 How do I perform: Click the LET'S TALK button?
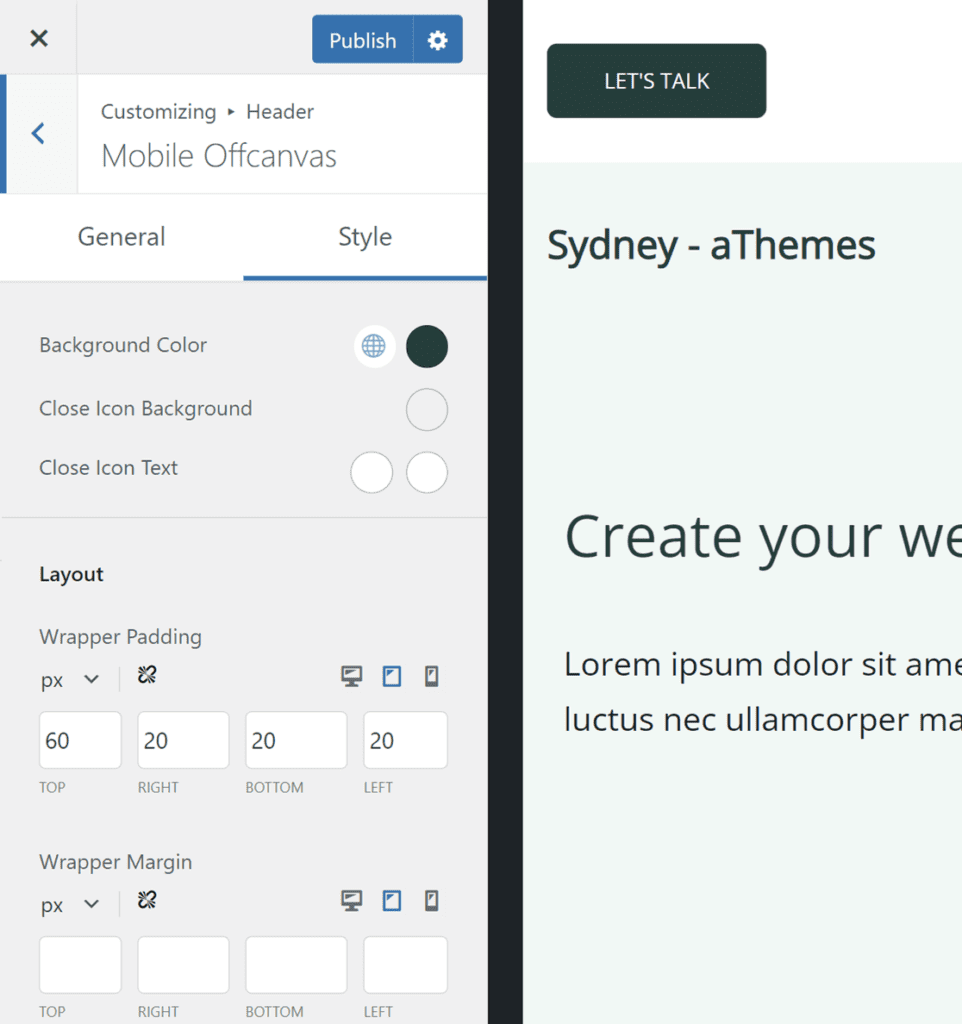656,81
